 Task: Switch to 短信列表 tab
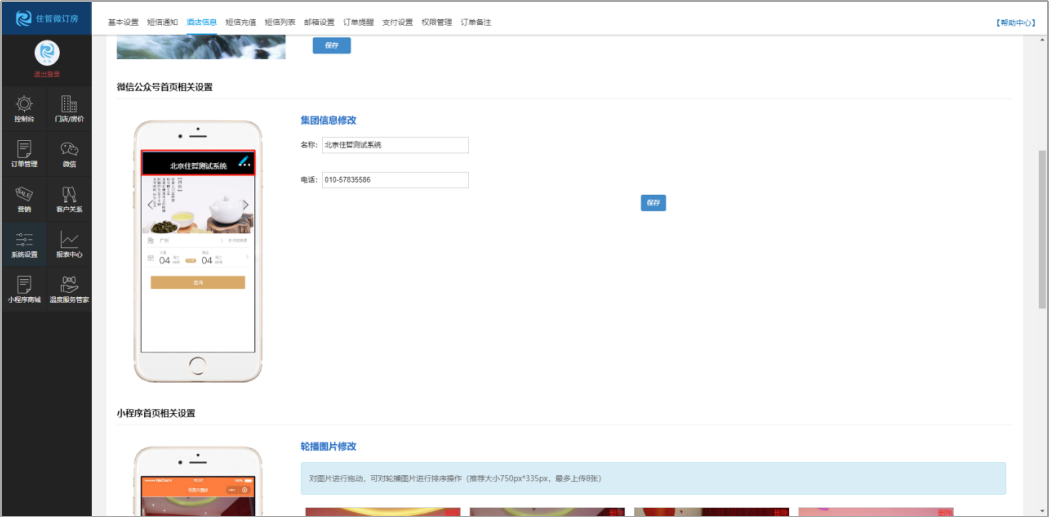pyautogui.click(x=280, y=22)
